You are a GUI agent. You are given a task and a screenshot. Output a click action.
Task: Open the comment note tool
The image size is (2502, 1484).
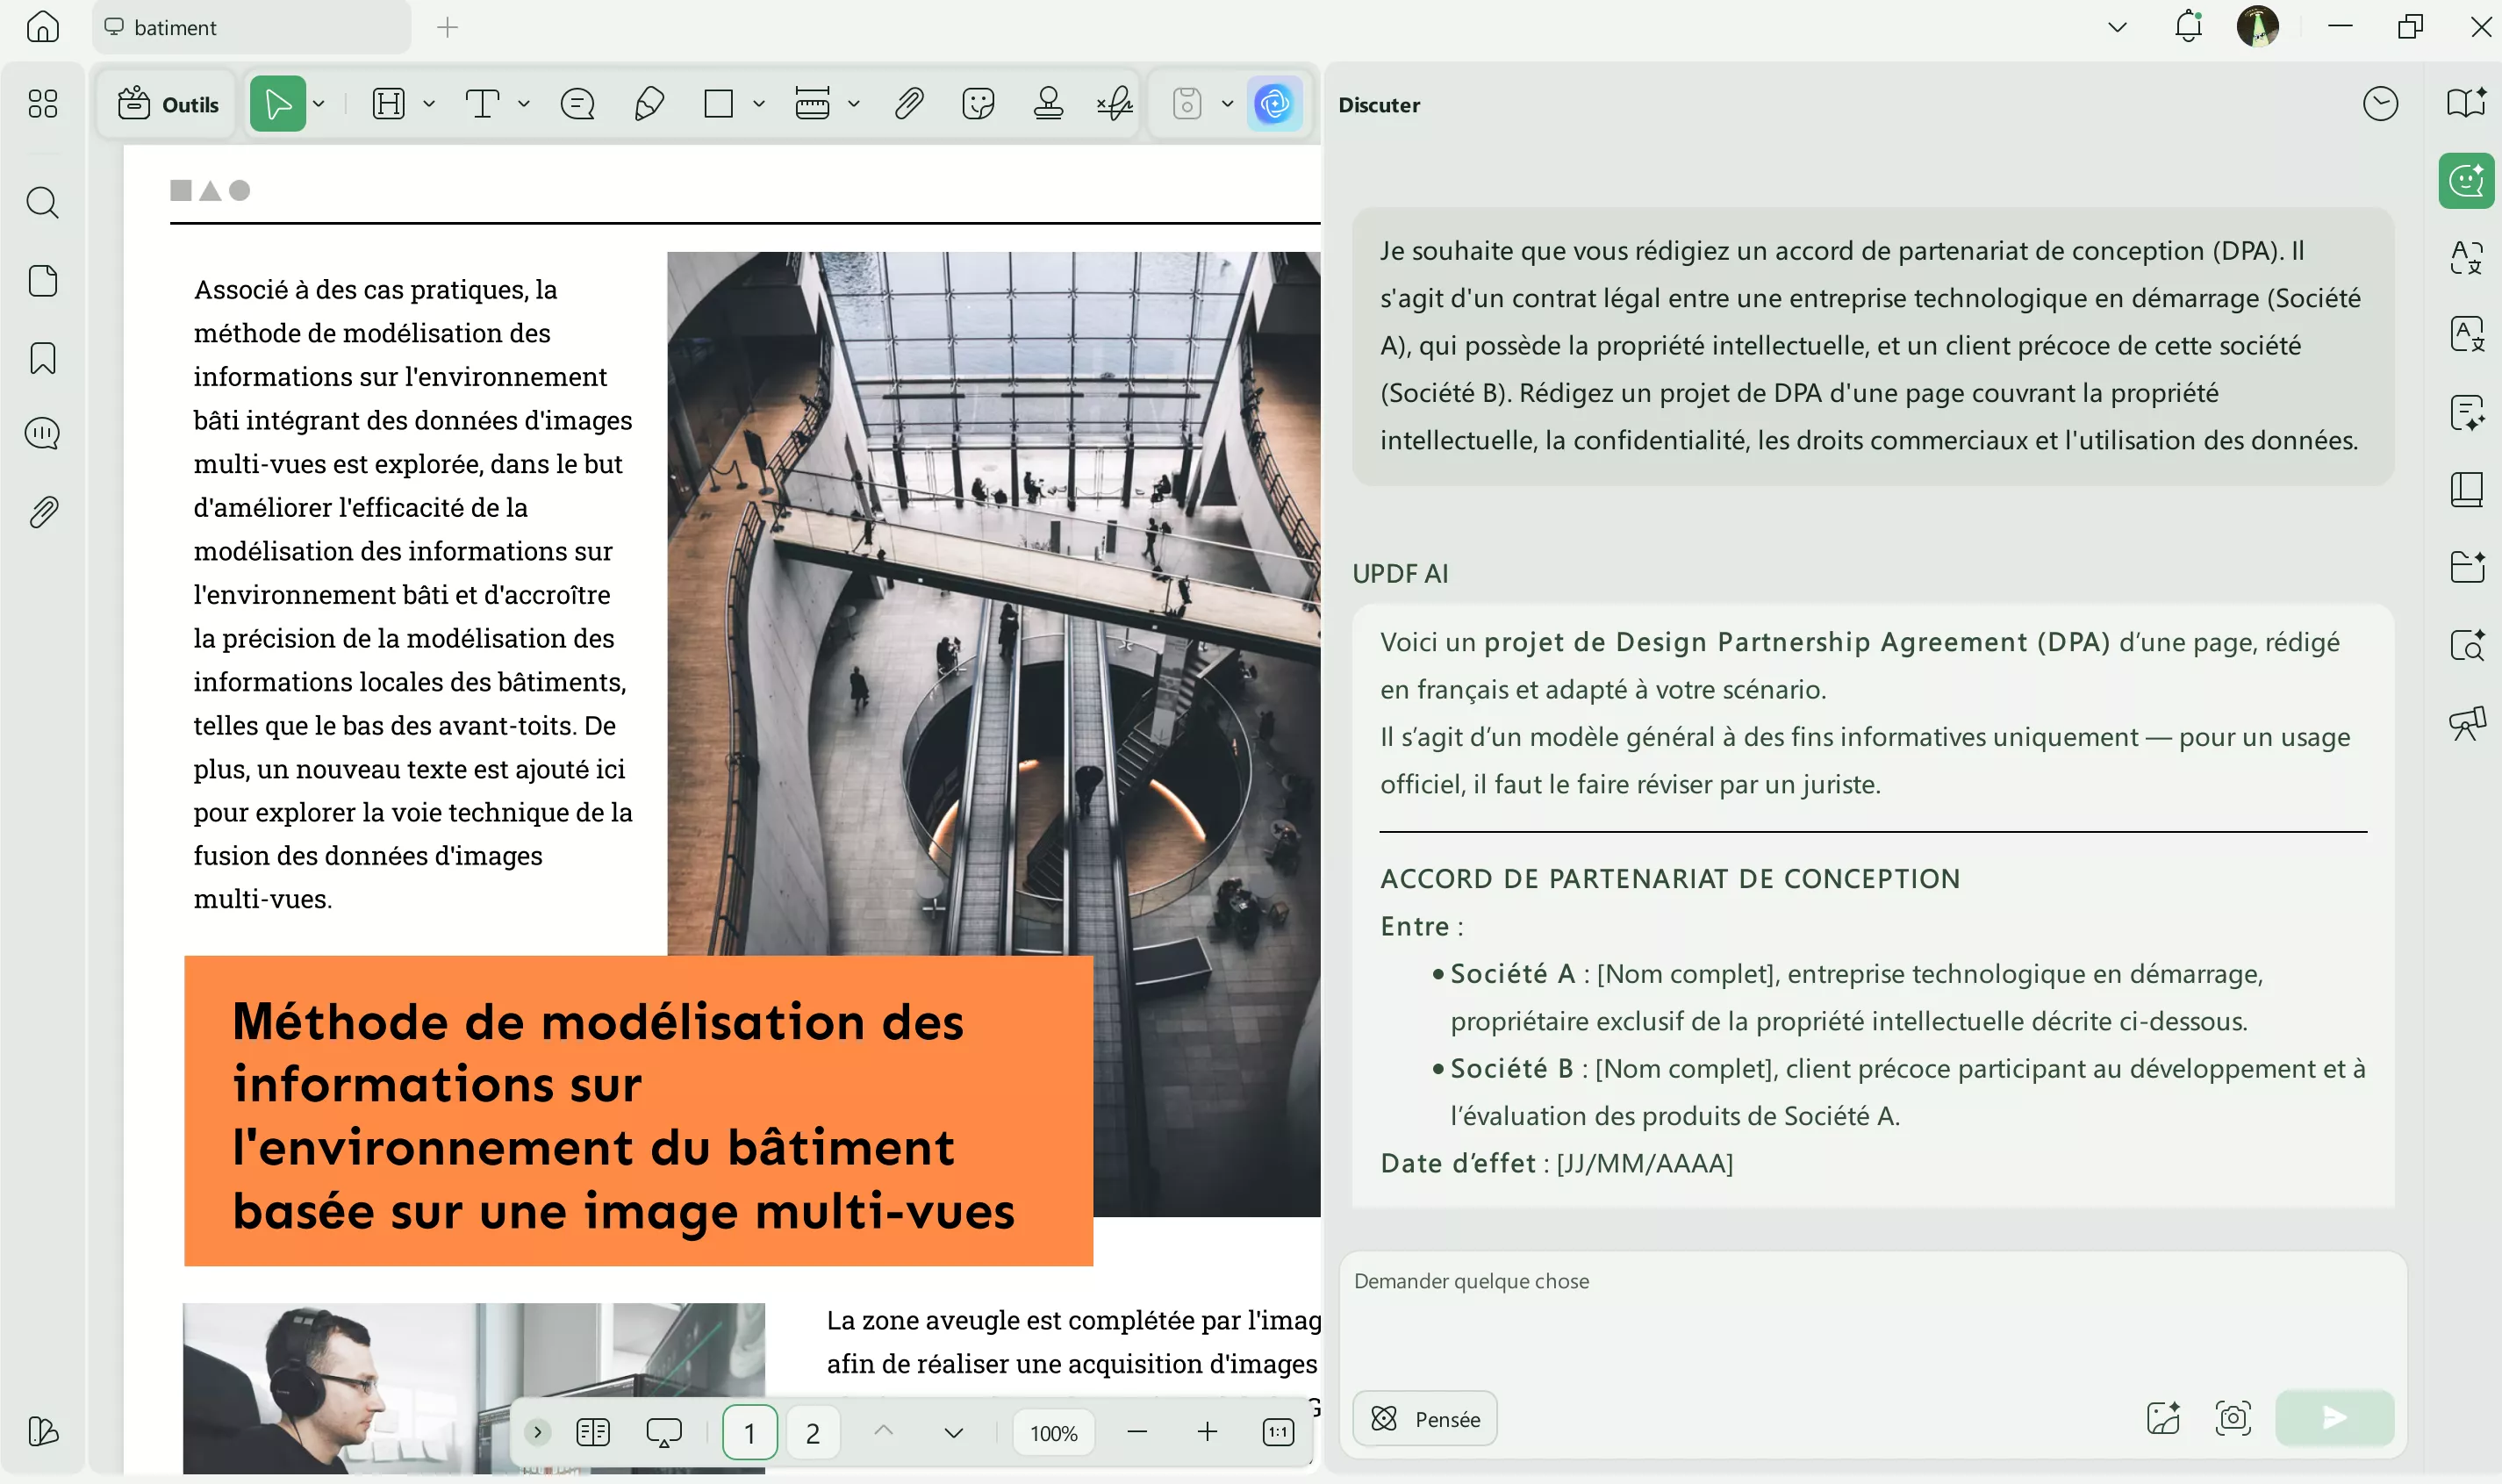click(x=577, y=104)
